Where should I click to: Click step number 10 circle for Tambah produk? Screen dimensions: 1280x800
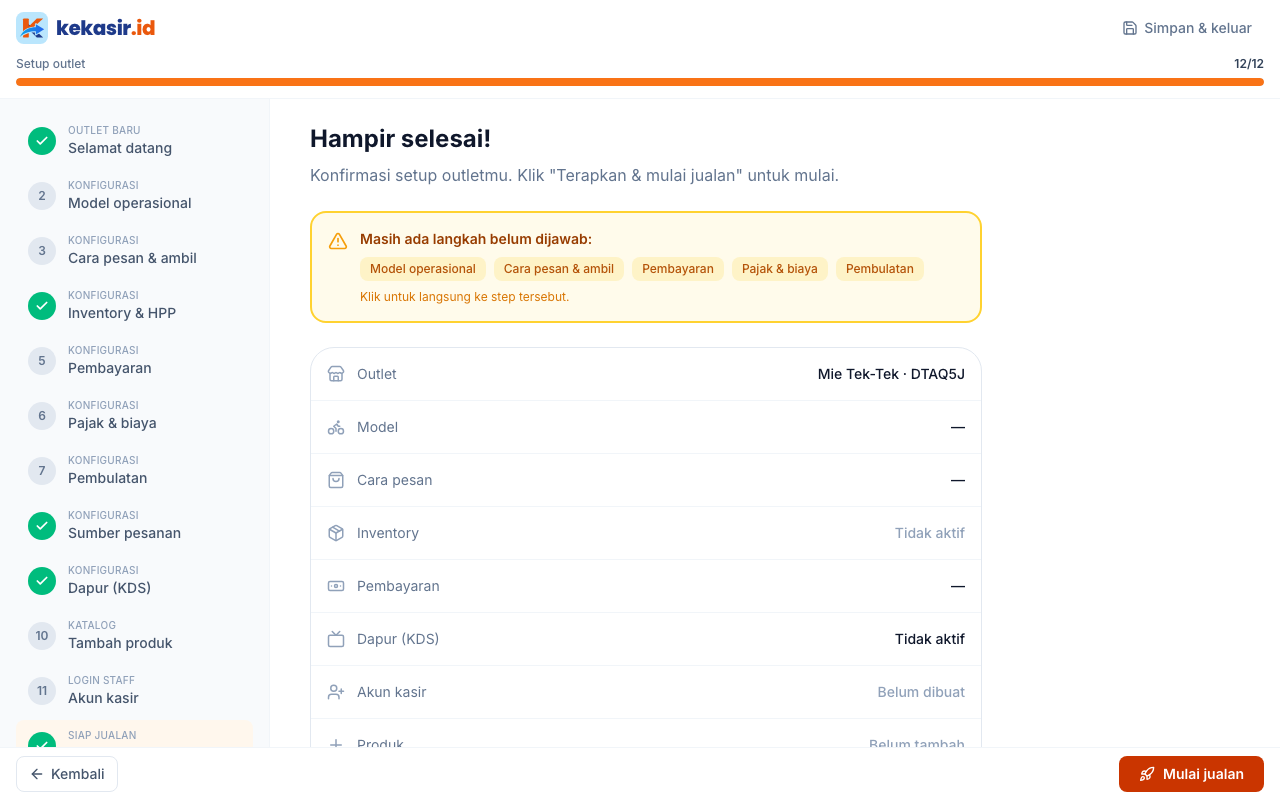click(42, 636)
